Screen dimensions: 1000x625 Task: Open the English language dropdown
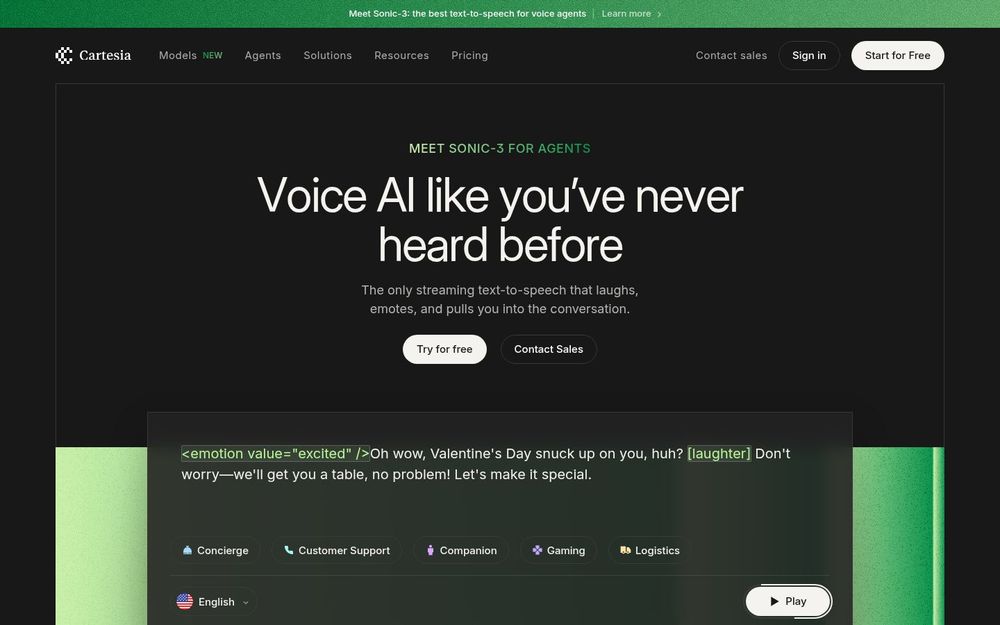pyautogui.click(x=214, y=601)
